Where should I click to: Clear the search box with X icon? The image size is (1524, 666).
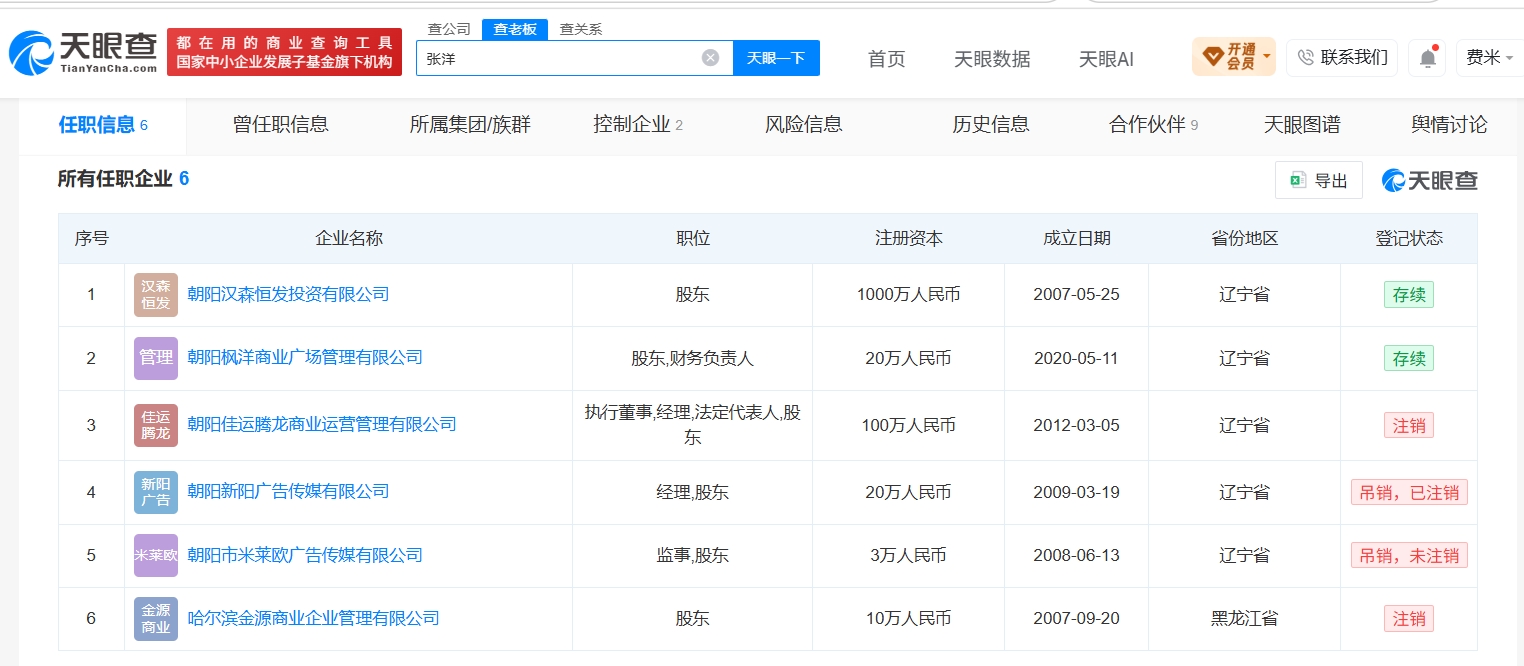(x=710, y=58)
